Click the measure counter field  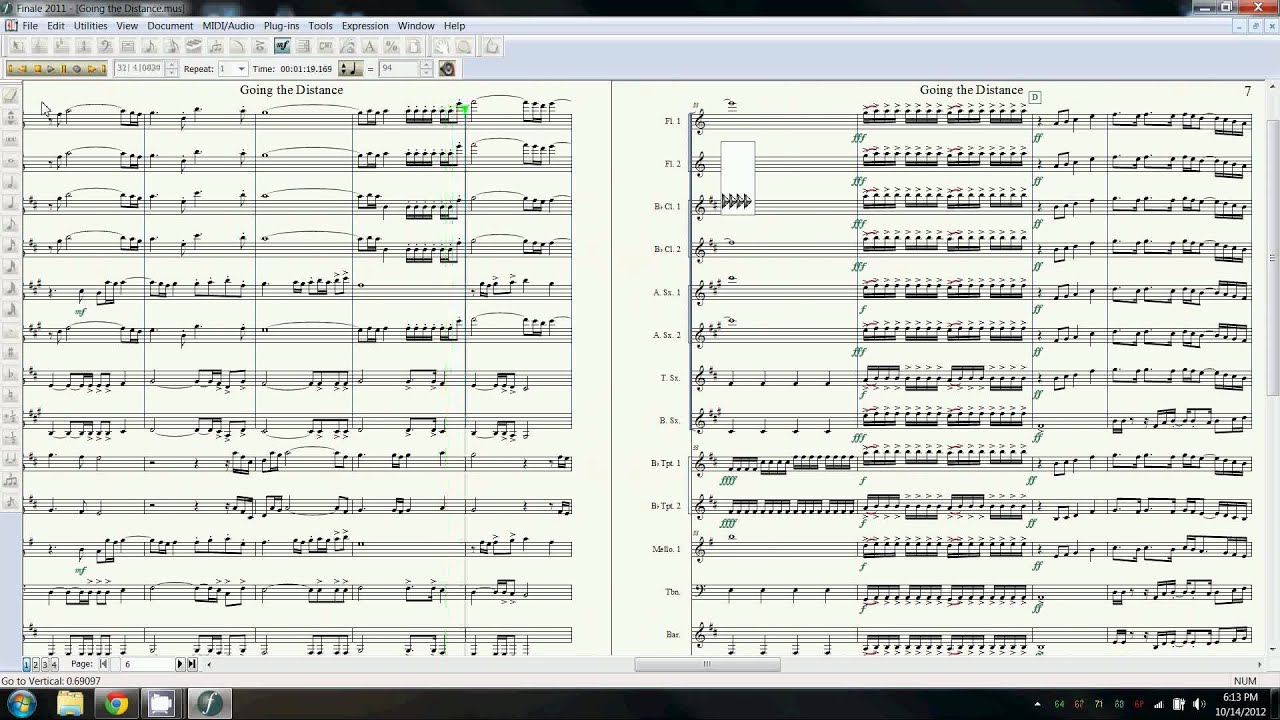(x=139, y=68)
